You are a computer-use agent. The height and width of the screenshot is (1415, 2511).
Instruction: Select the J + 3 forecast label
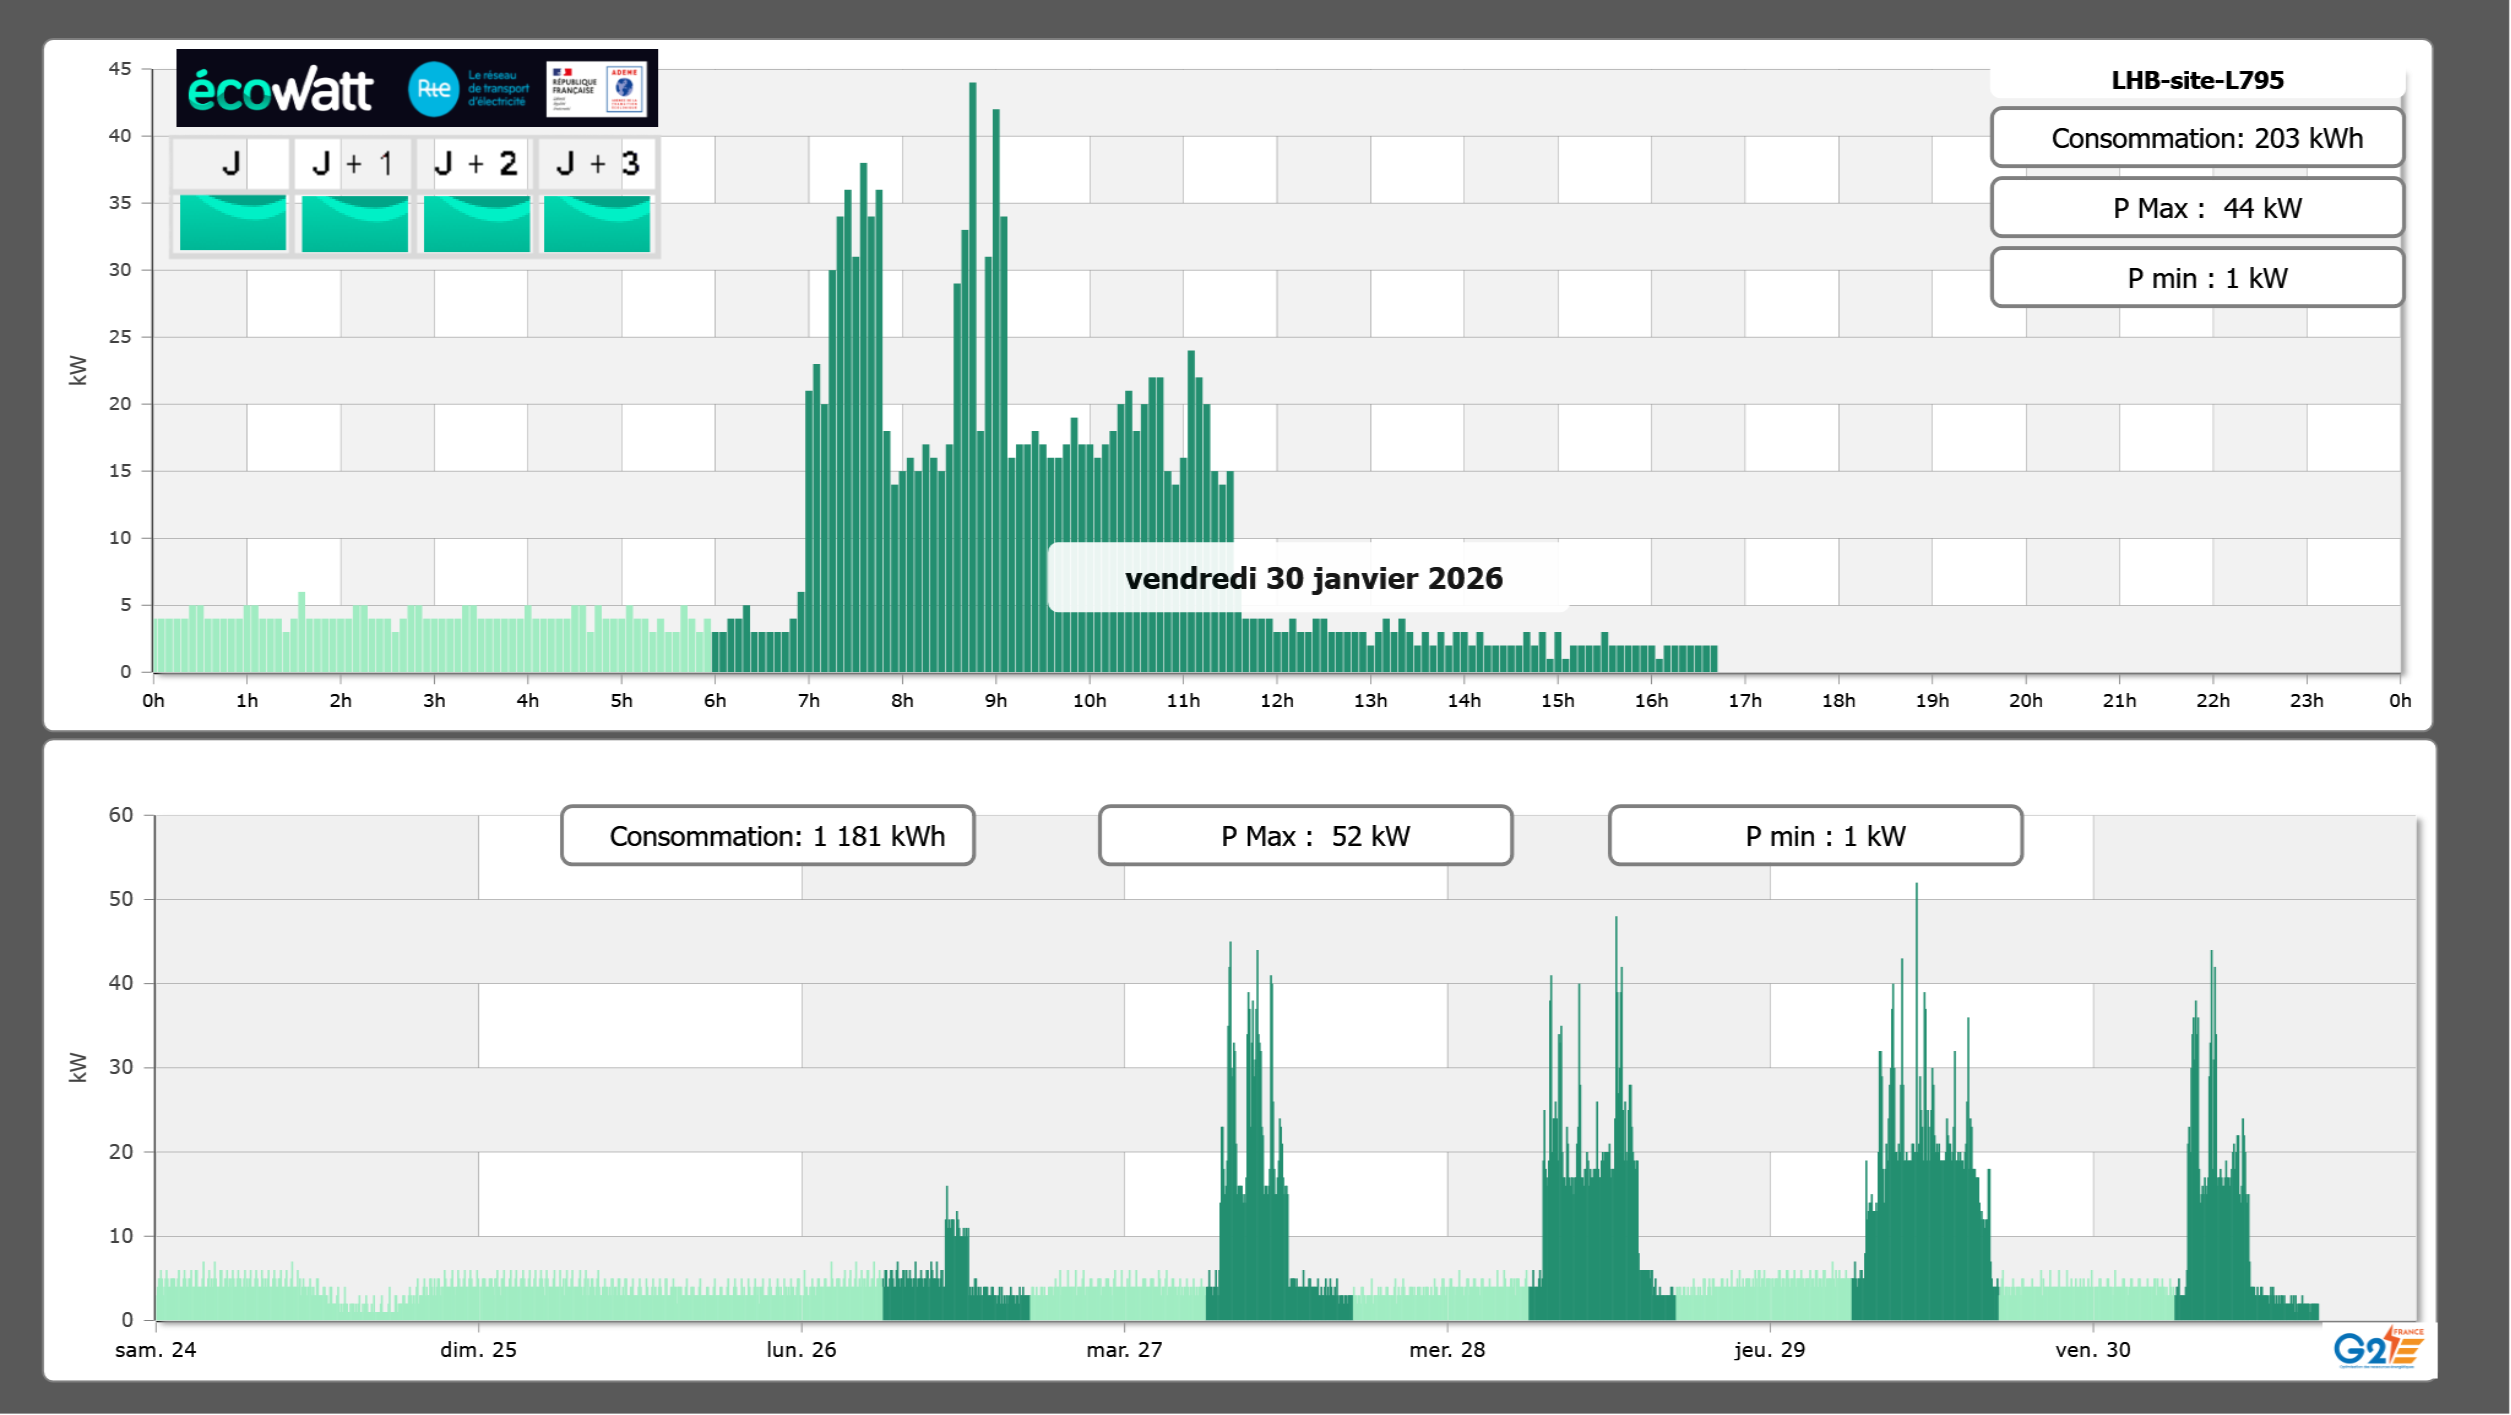coord(597,163)
